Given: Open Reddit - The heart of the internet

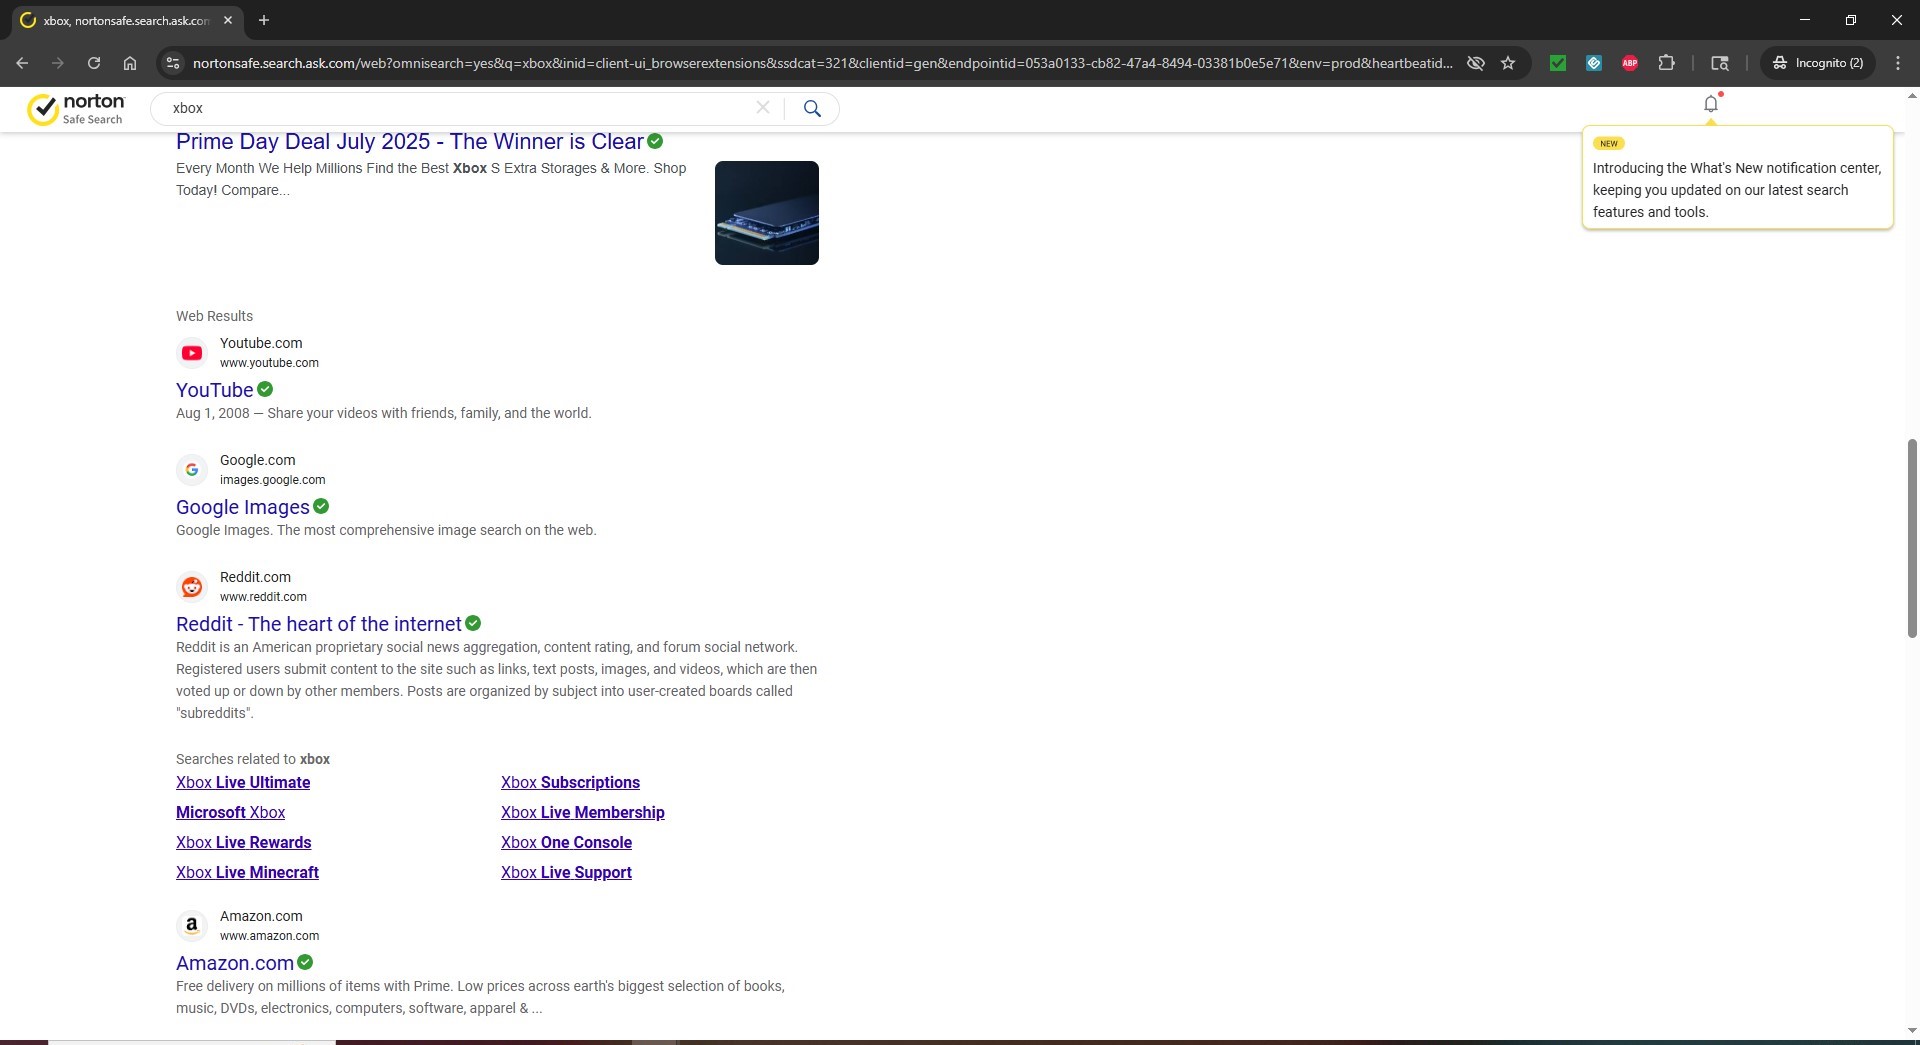Looking at the screenshot, I should pos(319,624).
